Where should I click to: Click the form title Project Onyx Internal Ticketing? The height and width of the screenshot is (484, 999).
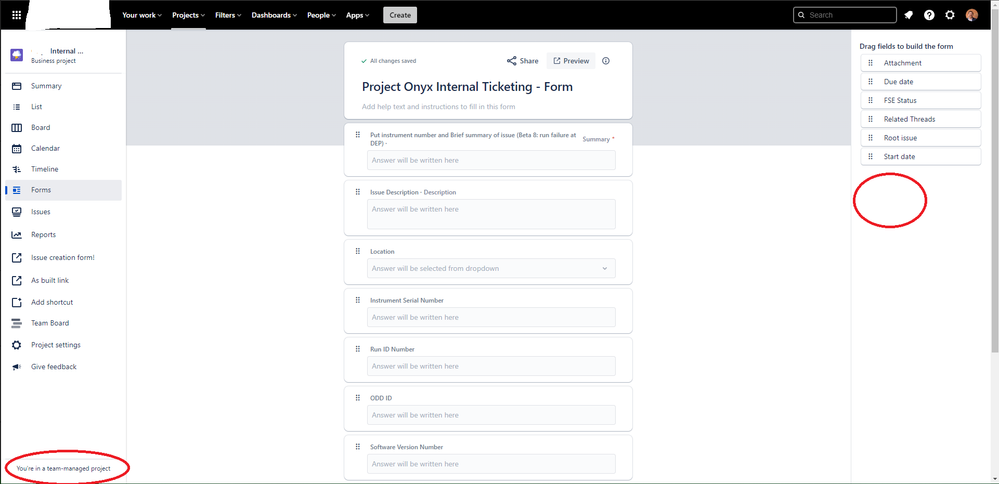[467, 87]
